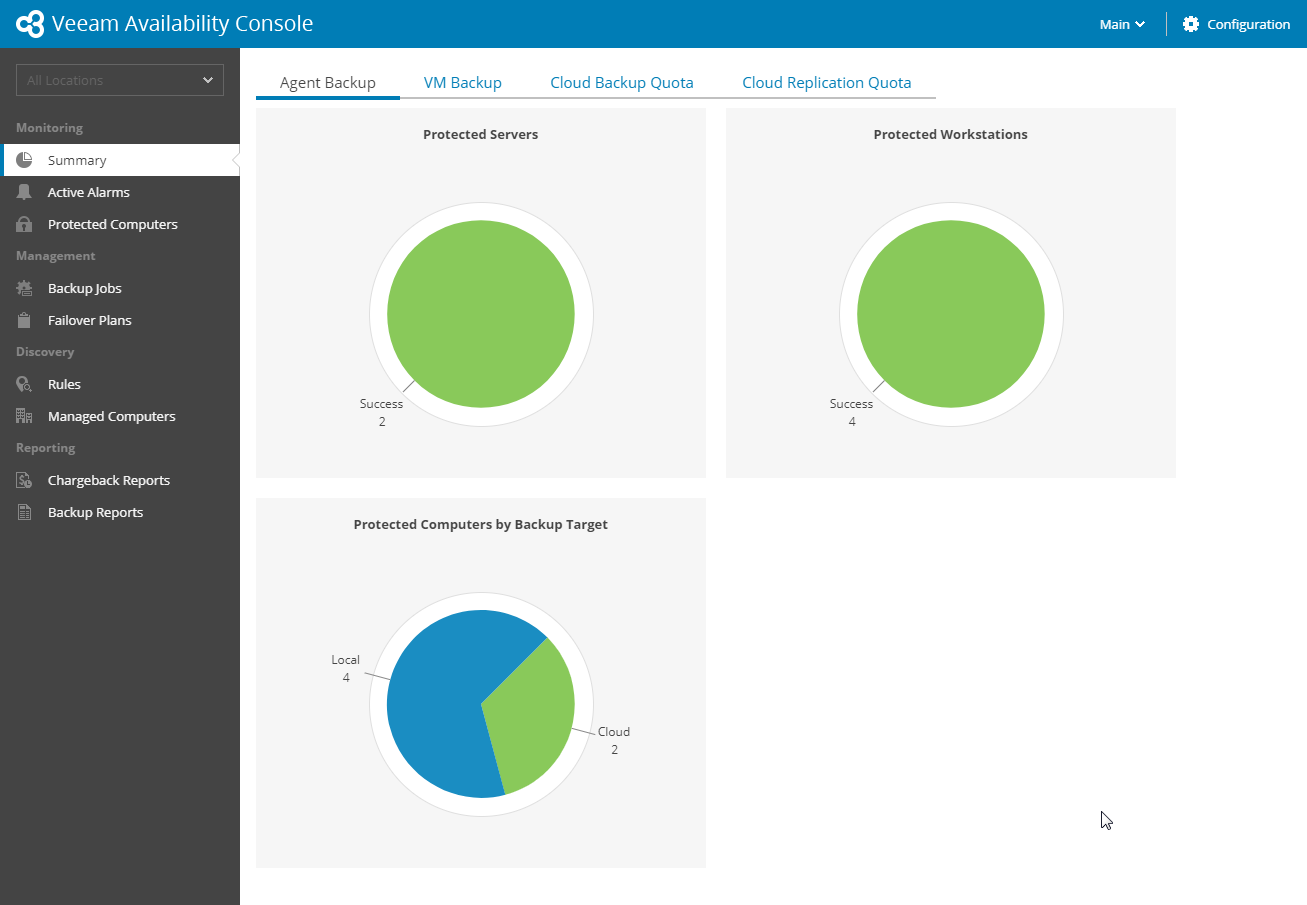
Task: Select the Active Alarms bell icon
Action: (x=24, y=192)
